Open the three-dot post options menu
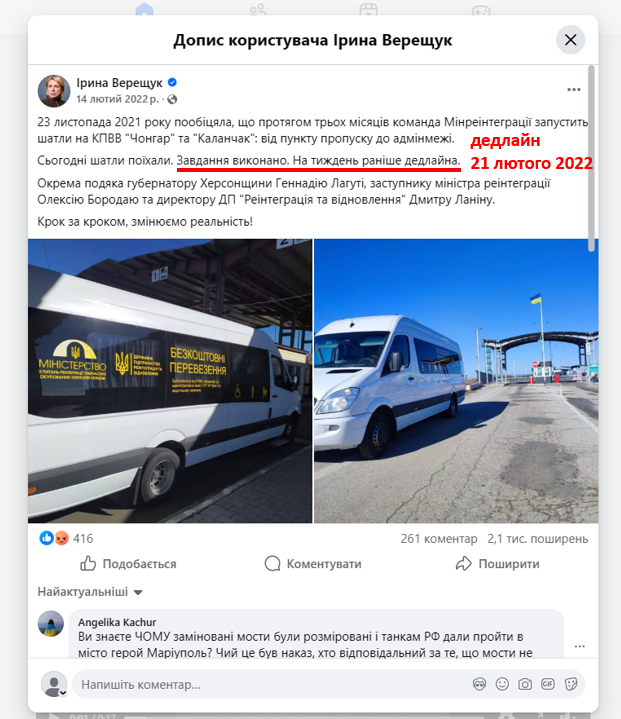Image resolution: width=621 pixels, height=719 pixels. [574, 90]
